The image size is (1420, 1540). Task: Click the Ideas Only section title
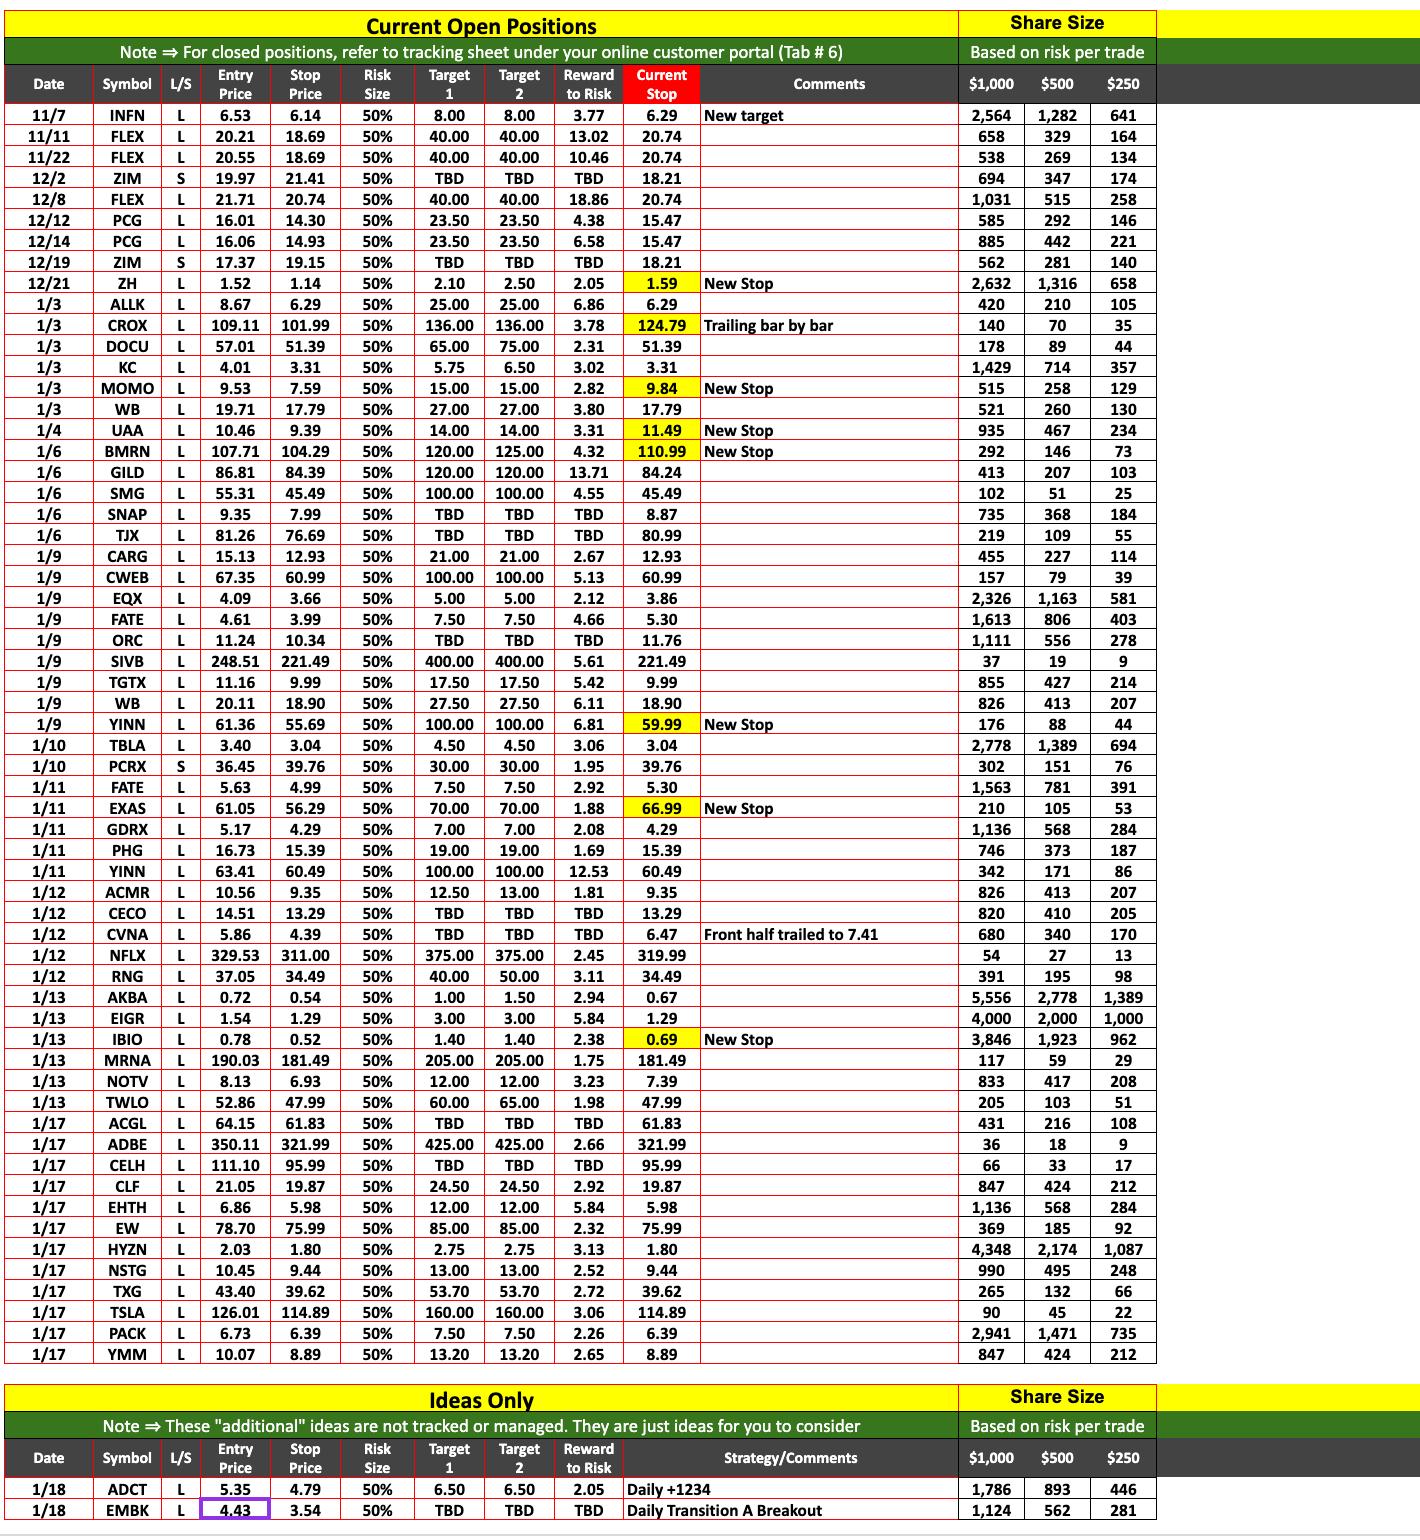pyautogui.click(x=481, y=1400)
